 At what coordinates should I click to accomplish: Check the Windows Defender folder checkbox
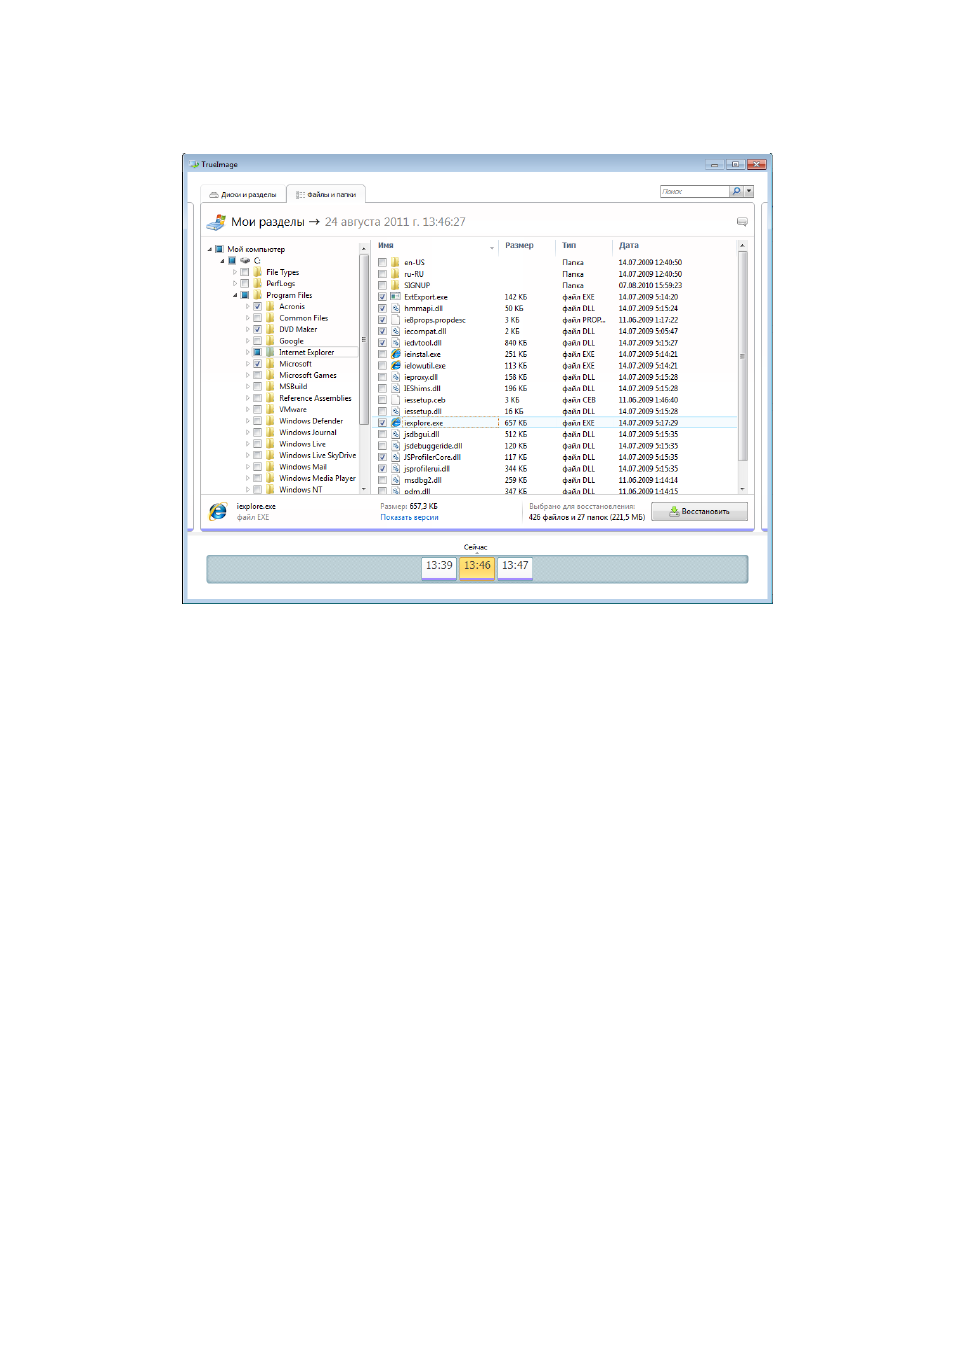(257, 421)
